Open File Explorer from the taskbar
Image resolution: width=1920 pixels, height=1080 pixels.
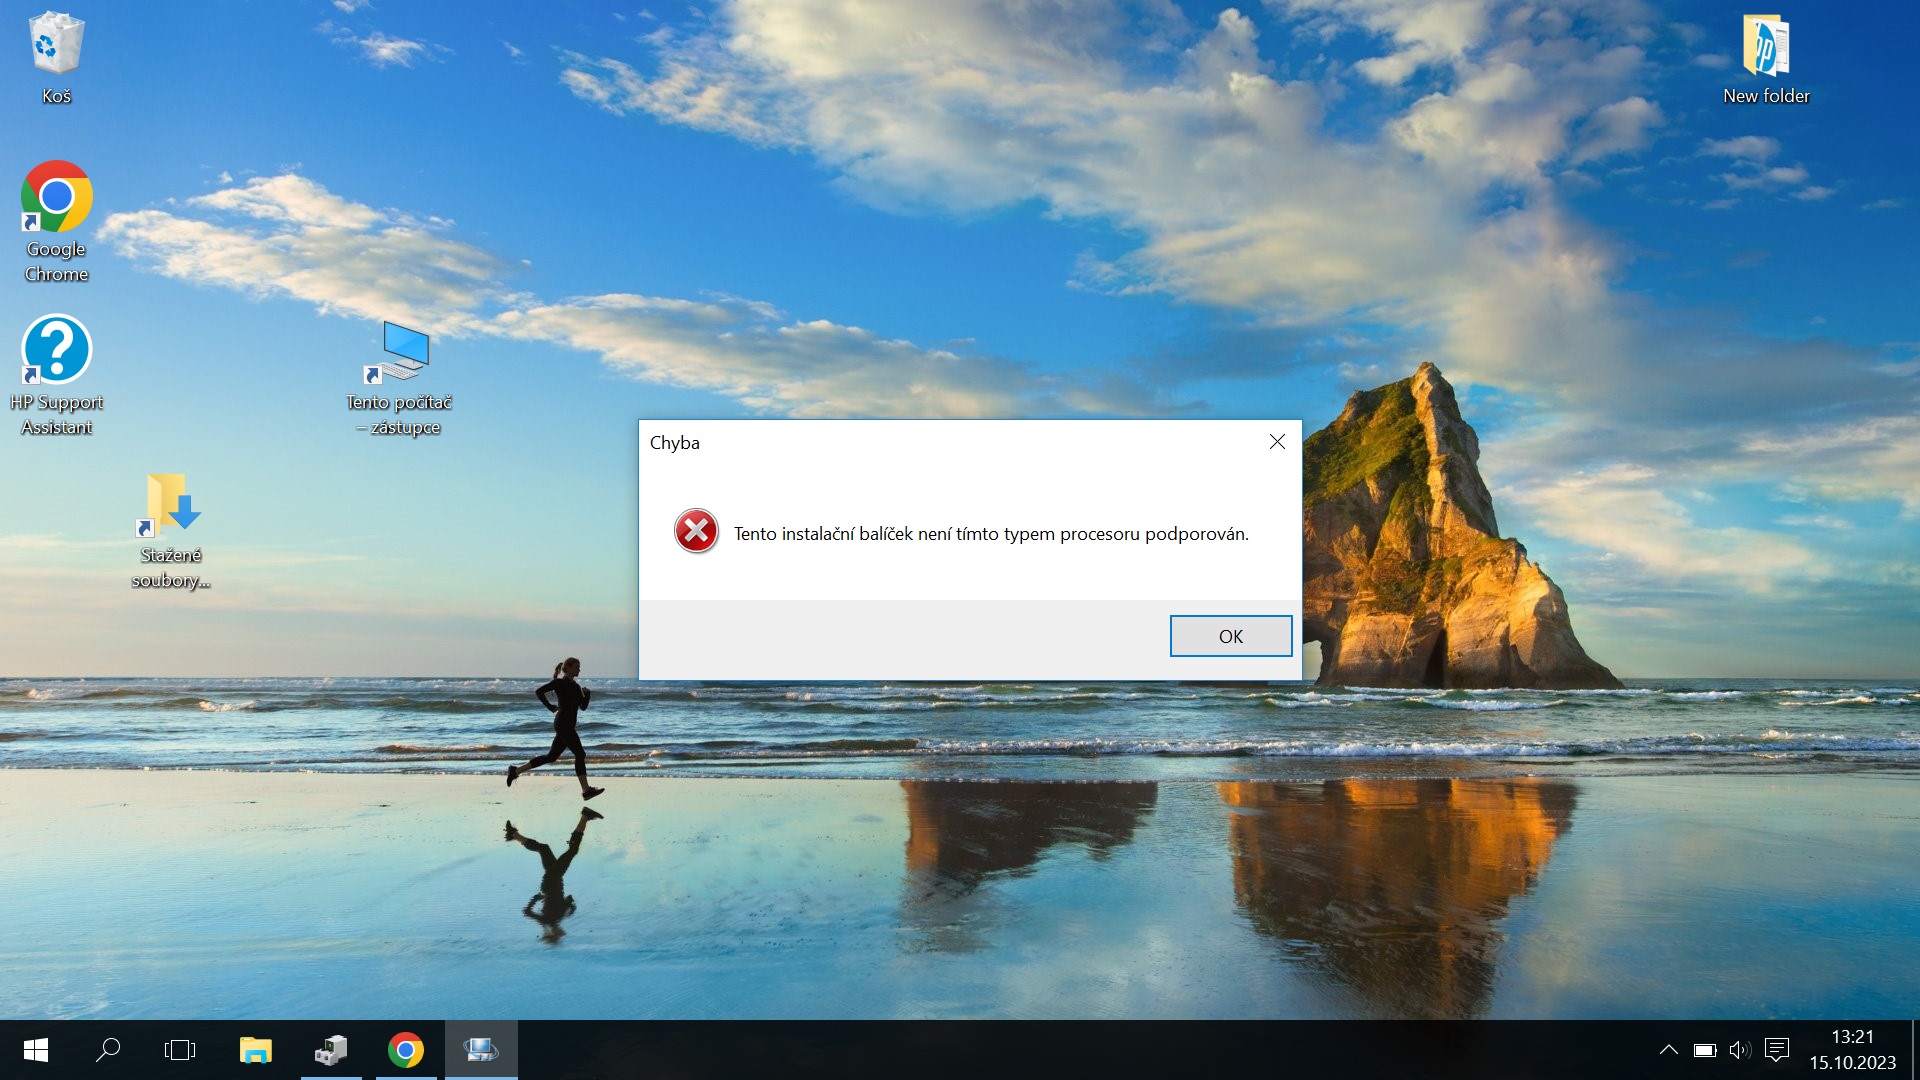[256, 1050]
